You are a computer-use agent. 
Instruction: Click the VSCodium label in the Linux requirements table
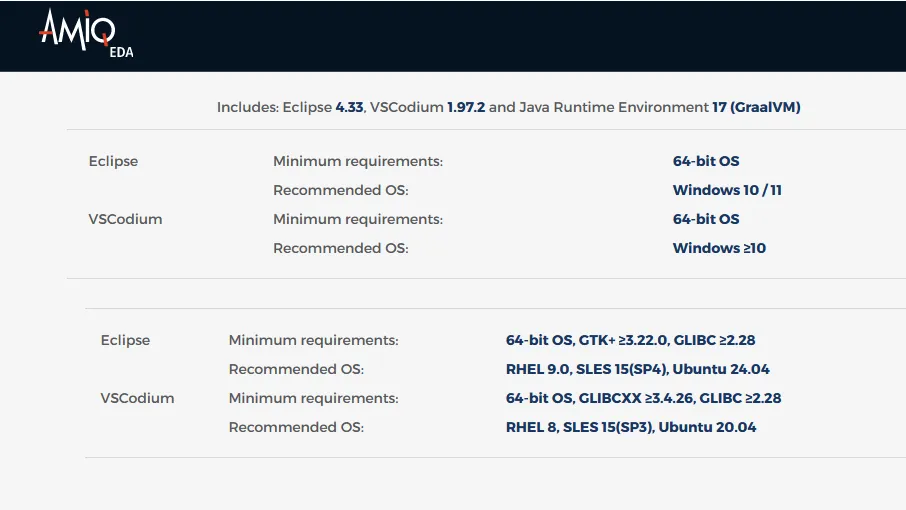(137, 398)
